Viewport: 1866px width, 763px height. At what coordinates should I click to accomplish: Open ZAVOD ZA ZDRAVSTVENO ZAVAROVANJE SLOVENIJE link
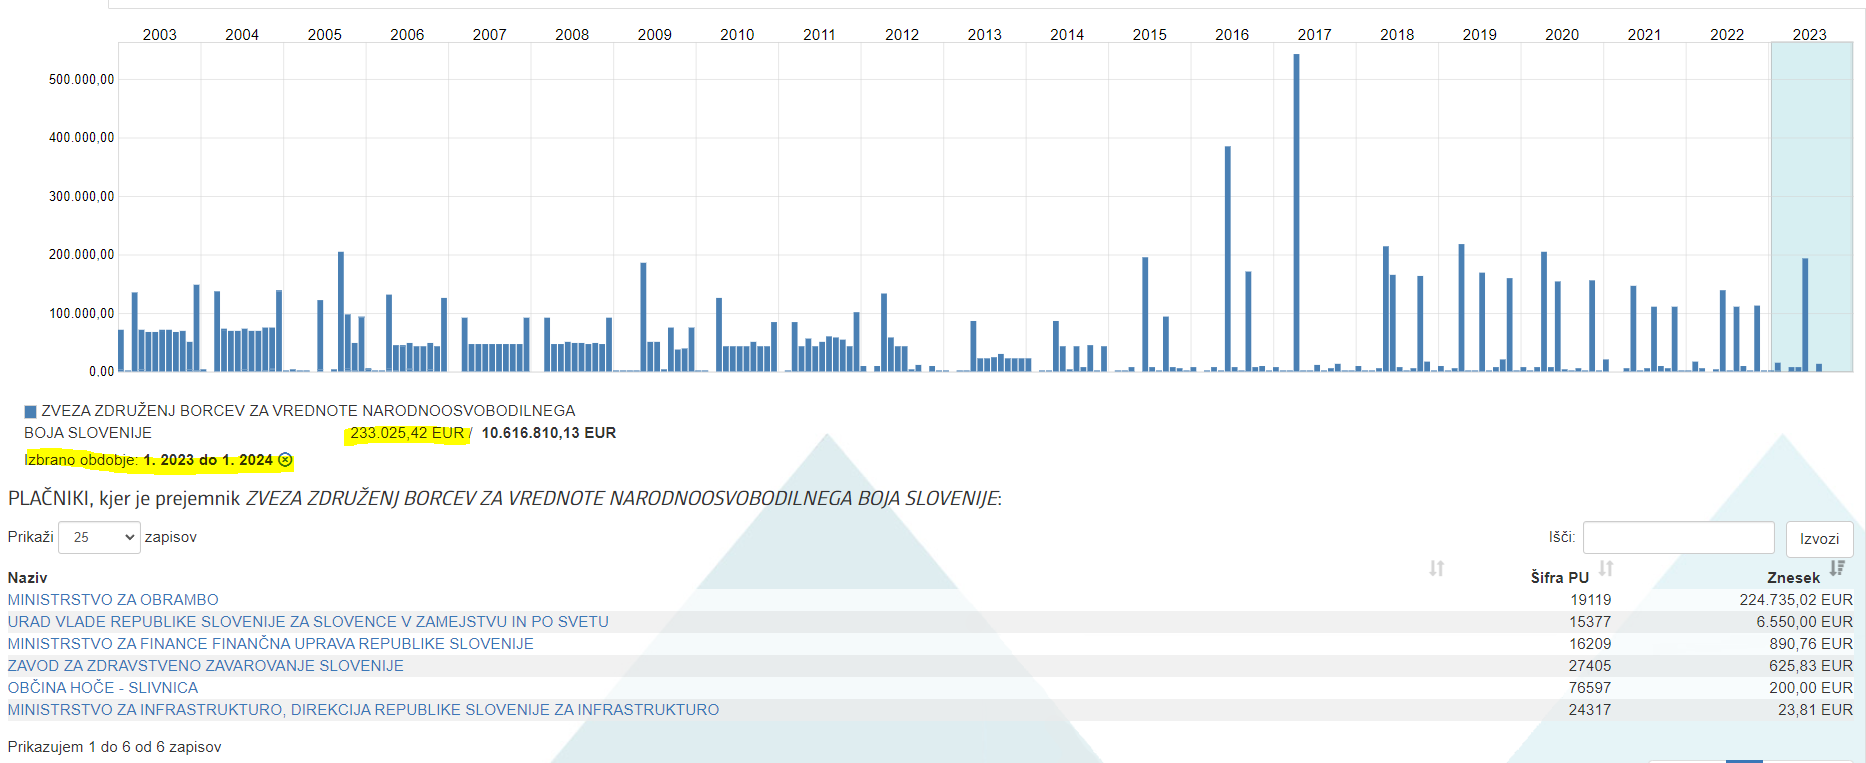[206, 666]
